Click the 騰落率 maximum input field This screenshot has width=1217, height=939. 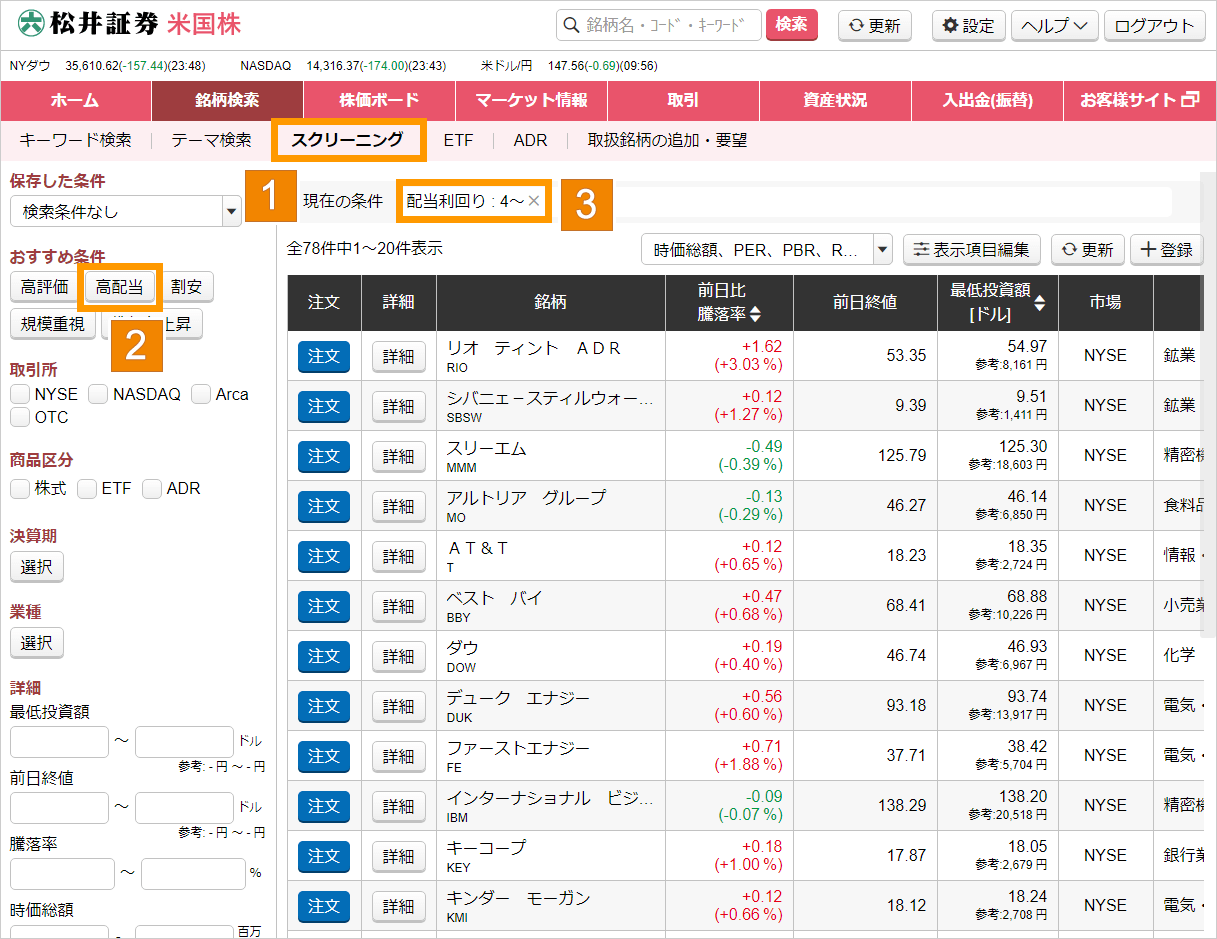coord(193,874)
